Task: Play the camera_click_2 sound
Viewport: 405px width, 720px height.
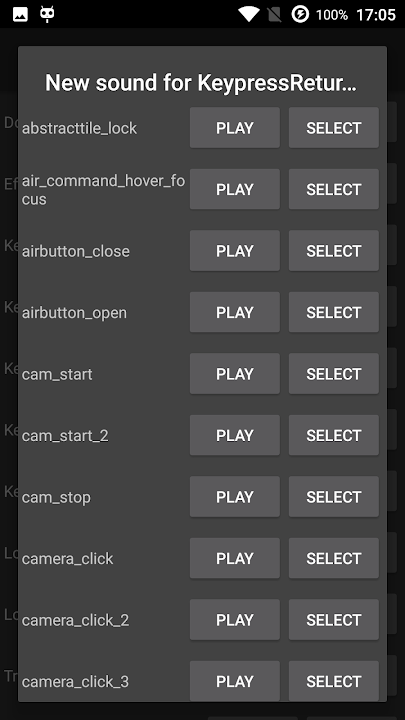Action: pos(235,620)
